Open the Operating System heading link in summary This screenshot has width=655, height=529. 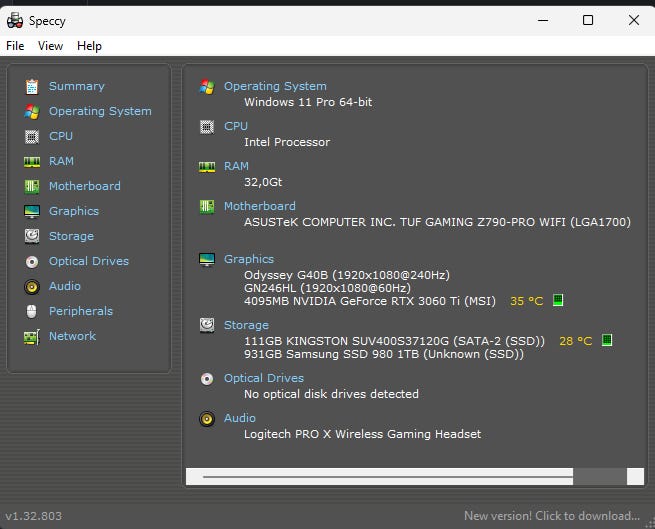[x=275, y=86]
